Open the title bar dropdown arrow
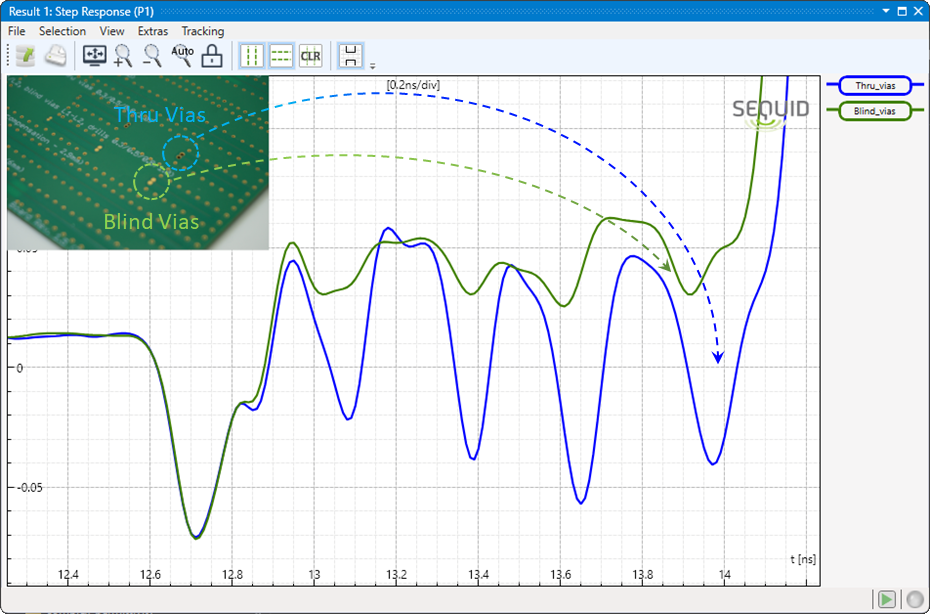The height and width of the screenshot is (614, 930). pos(885,11)
